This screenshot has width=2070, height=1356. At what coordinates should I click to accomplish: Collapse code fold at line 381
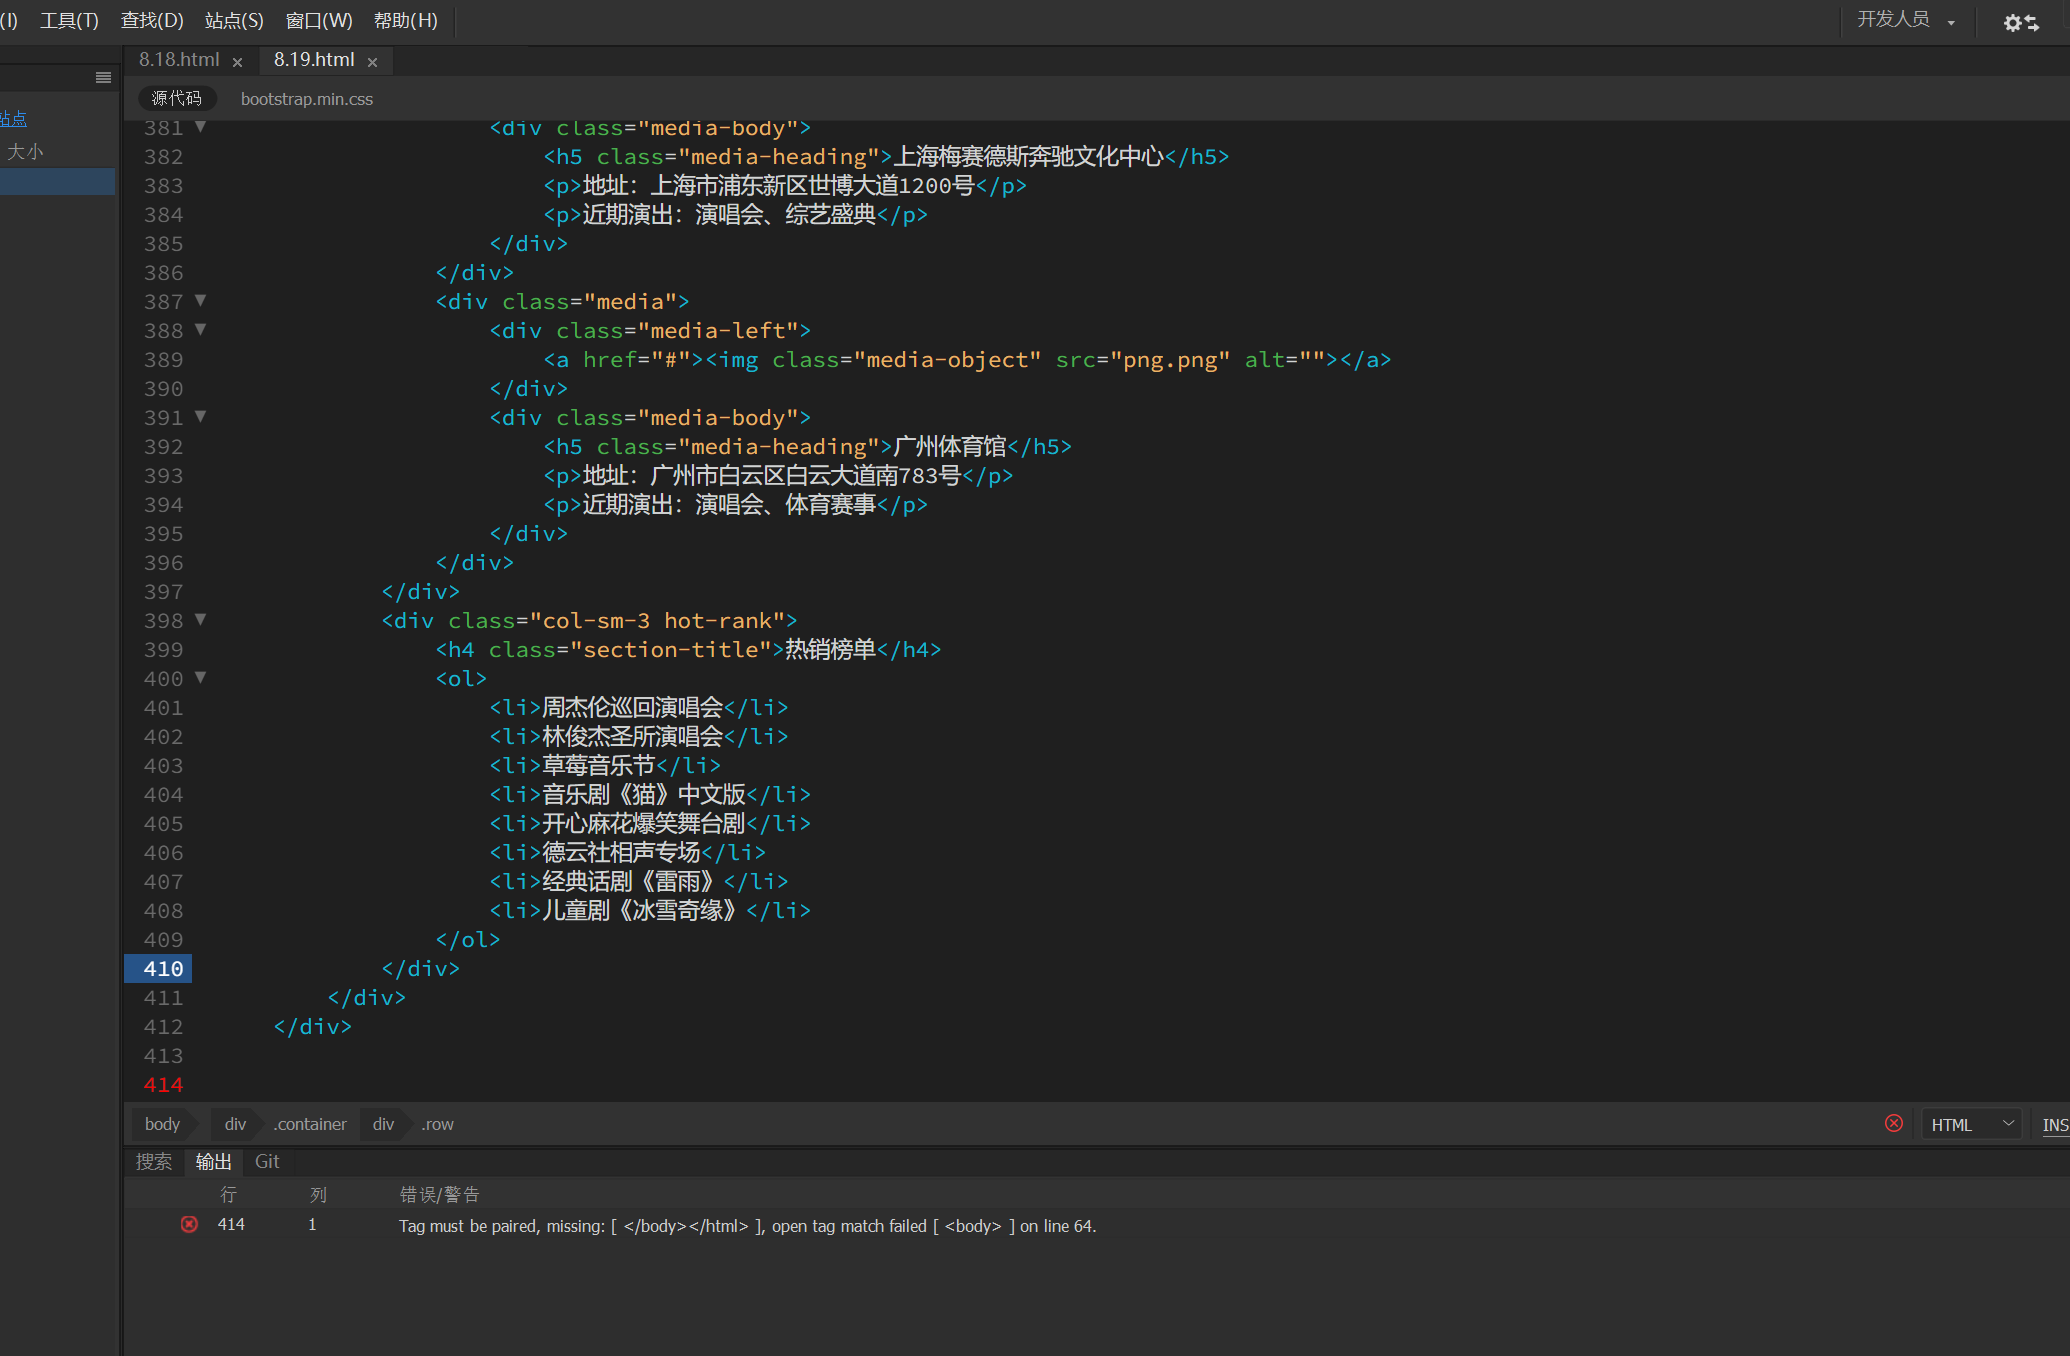tap(200, 127)
